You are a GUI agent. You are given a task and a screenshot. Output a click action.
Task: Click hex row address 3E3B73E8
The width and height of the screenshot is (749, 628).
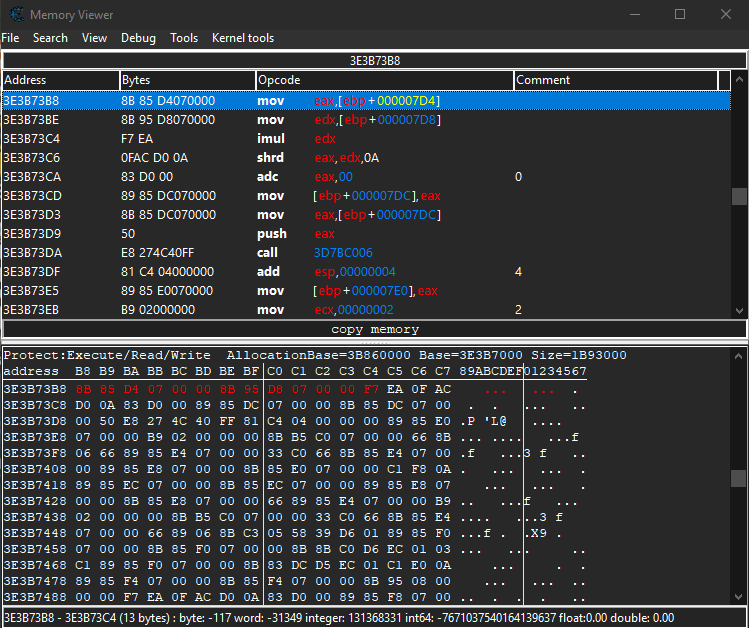click(x=35, y=437)
